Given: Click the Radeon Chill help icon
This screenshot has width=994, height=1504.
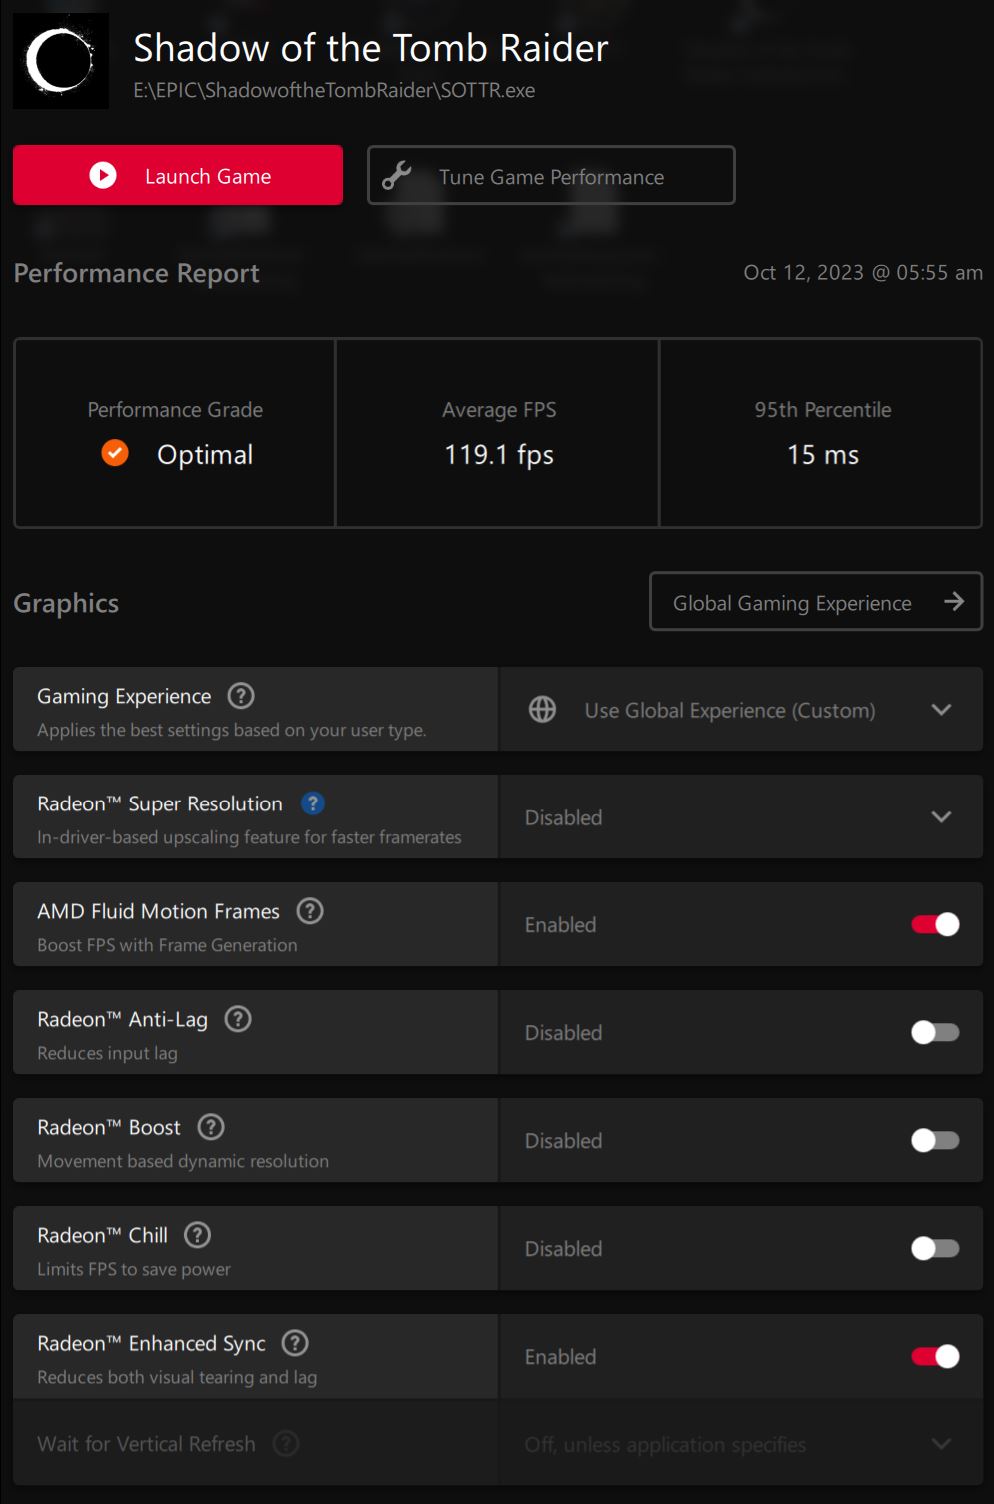Looking at the screenshot, I should click(x=198, y=1235).
